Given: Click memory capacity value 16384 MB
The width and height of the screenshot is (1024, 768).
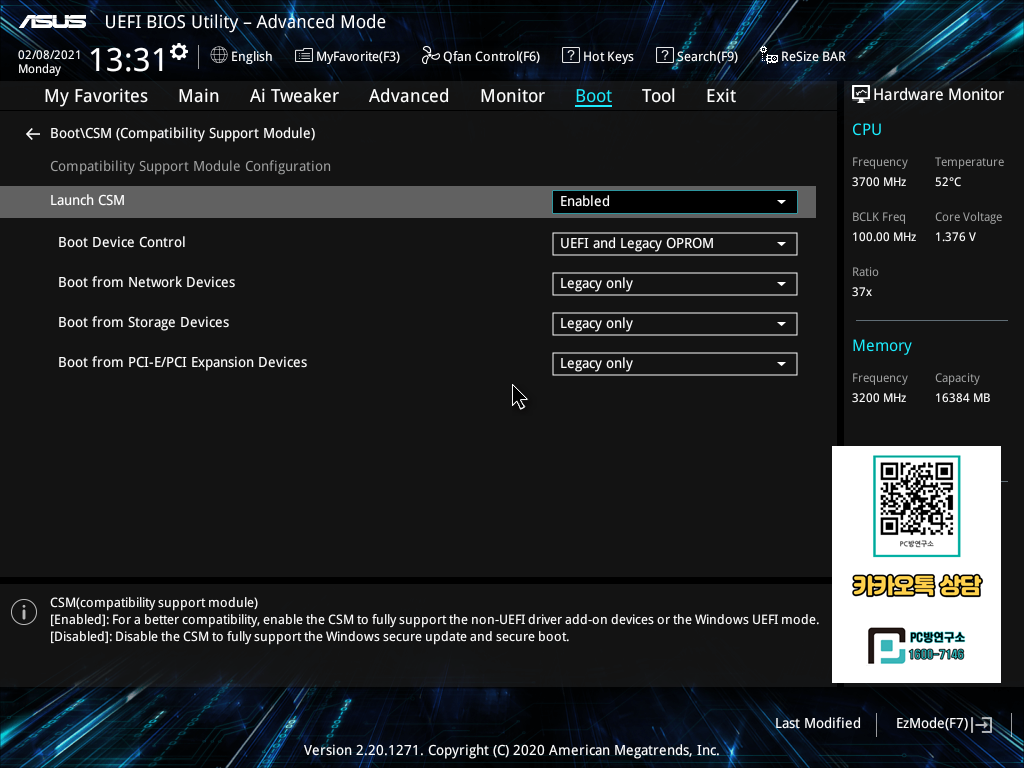Looking at the screenshot, I should pos(962,398).
